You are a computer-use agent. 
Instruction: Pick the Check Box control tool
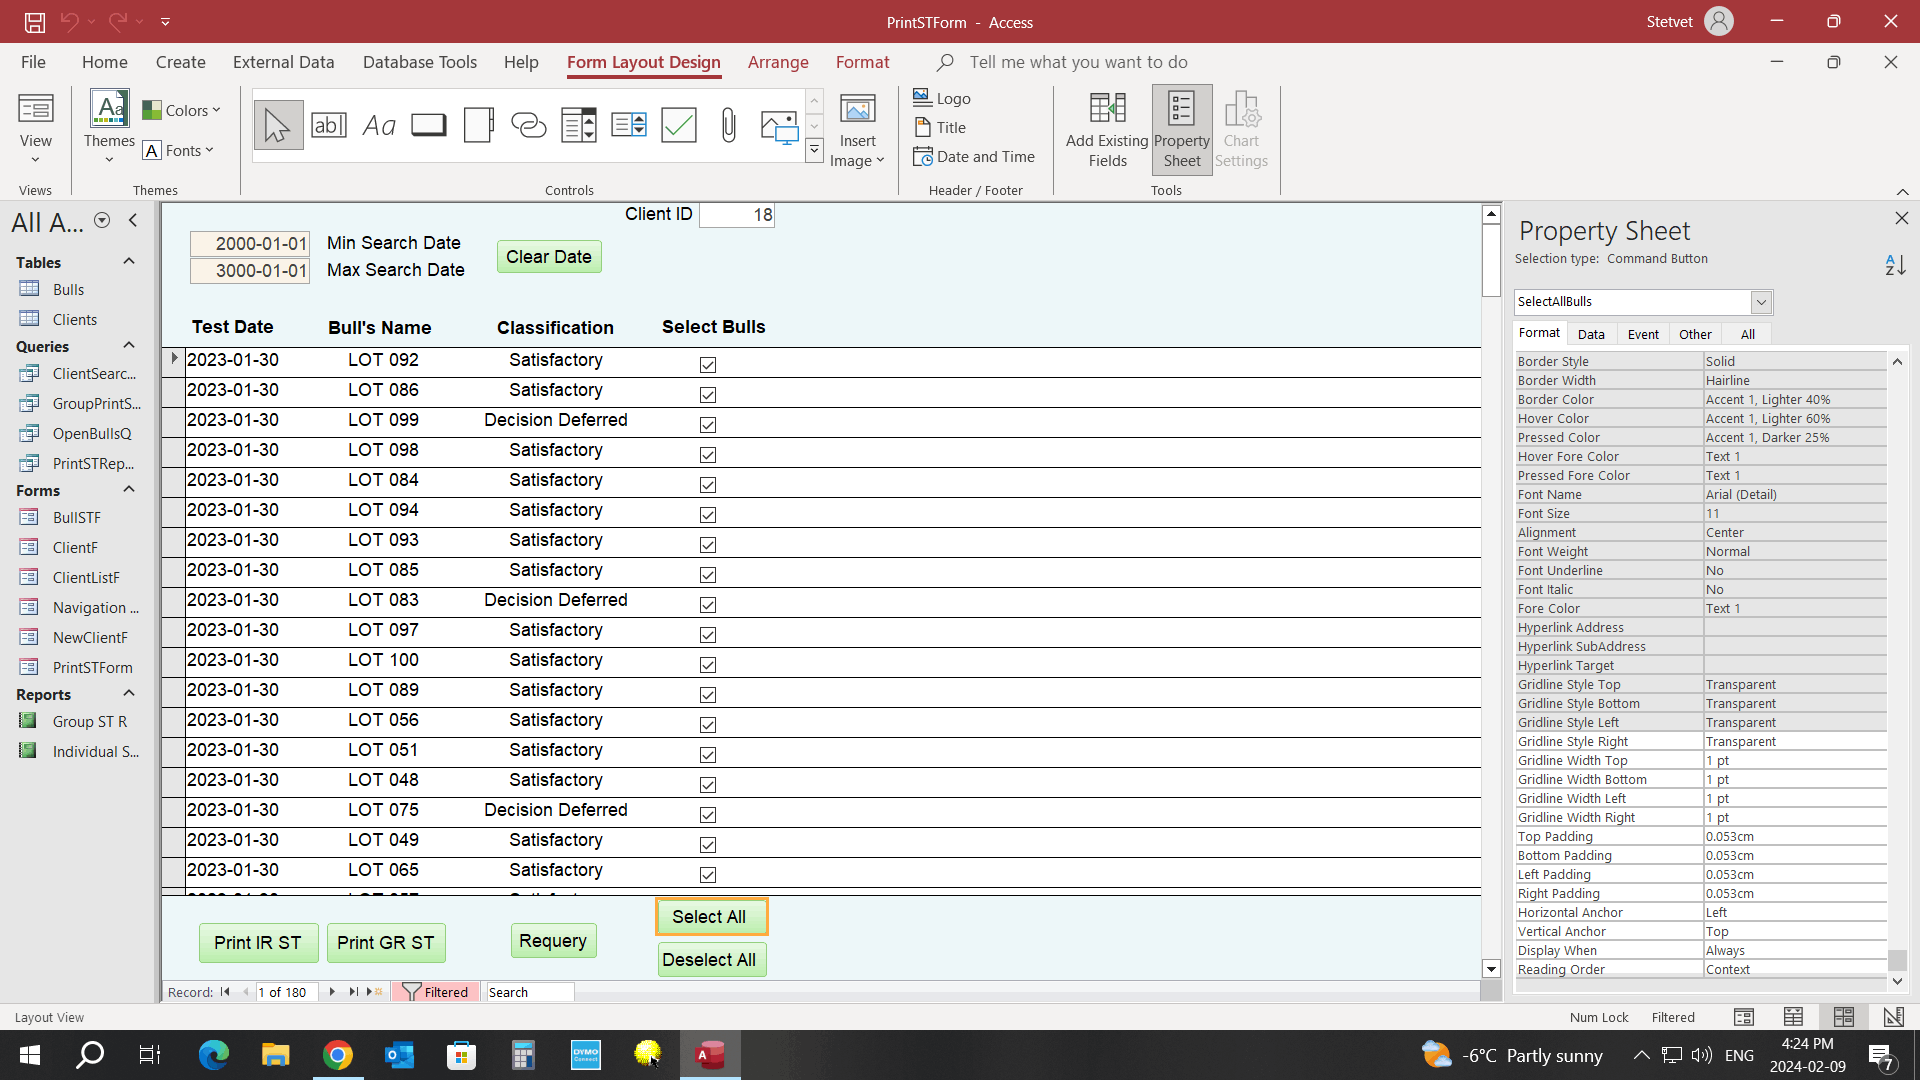(x=678, y=125)
